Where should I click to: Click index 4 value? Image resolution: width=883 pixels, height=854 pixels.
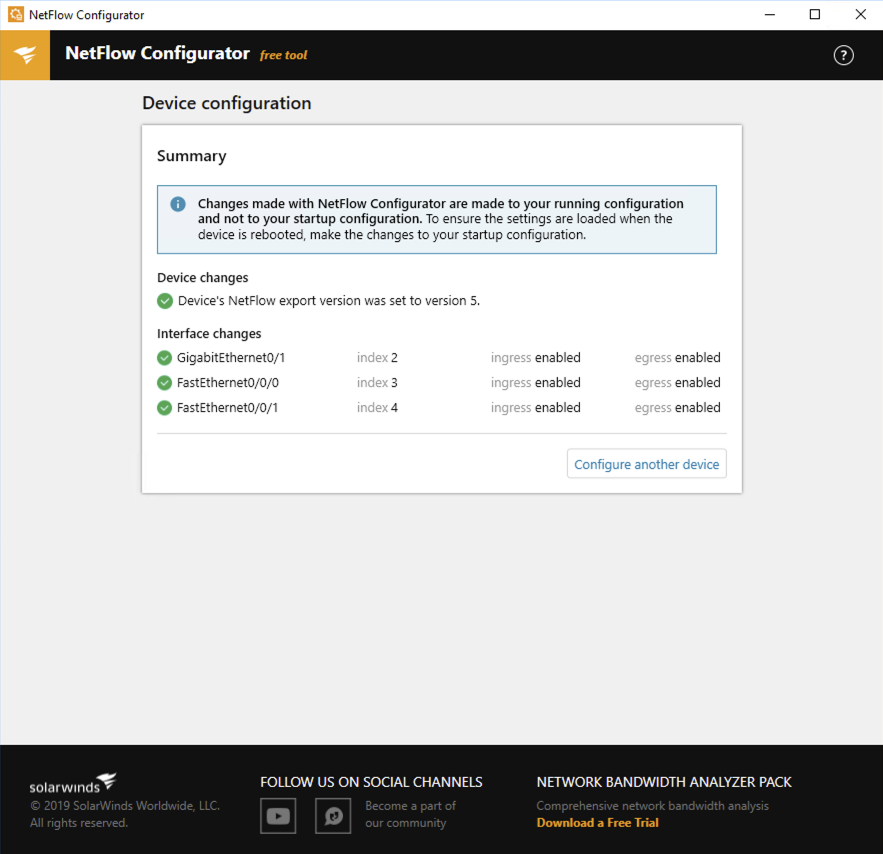tap(377, 408)
